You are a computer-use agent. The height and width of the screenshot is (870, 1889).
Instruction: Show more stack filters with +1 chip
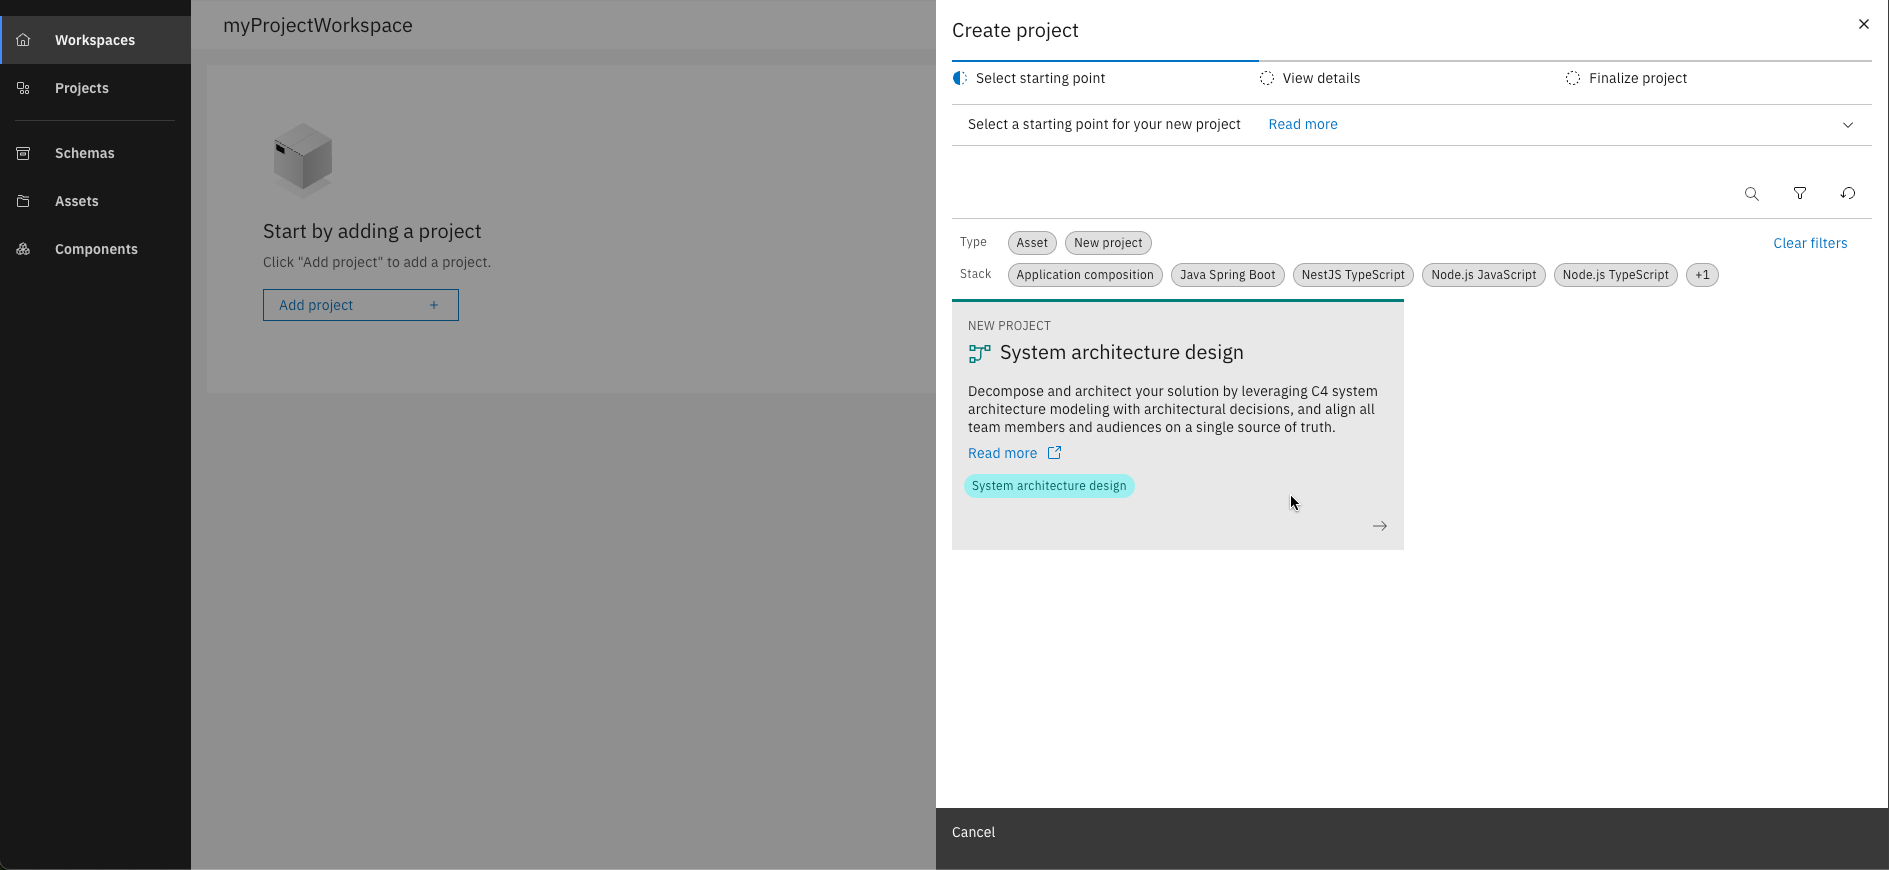1702,275
